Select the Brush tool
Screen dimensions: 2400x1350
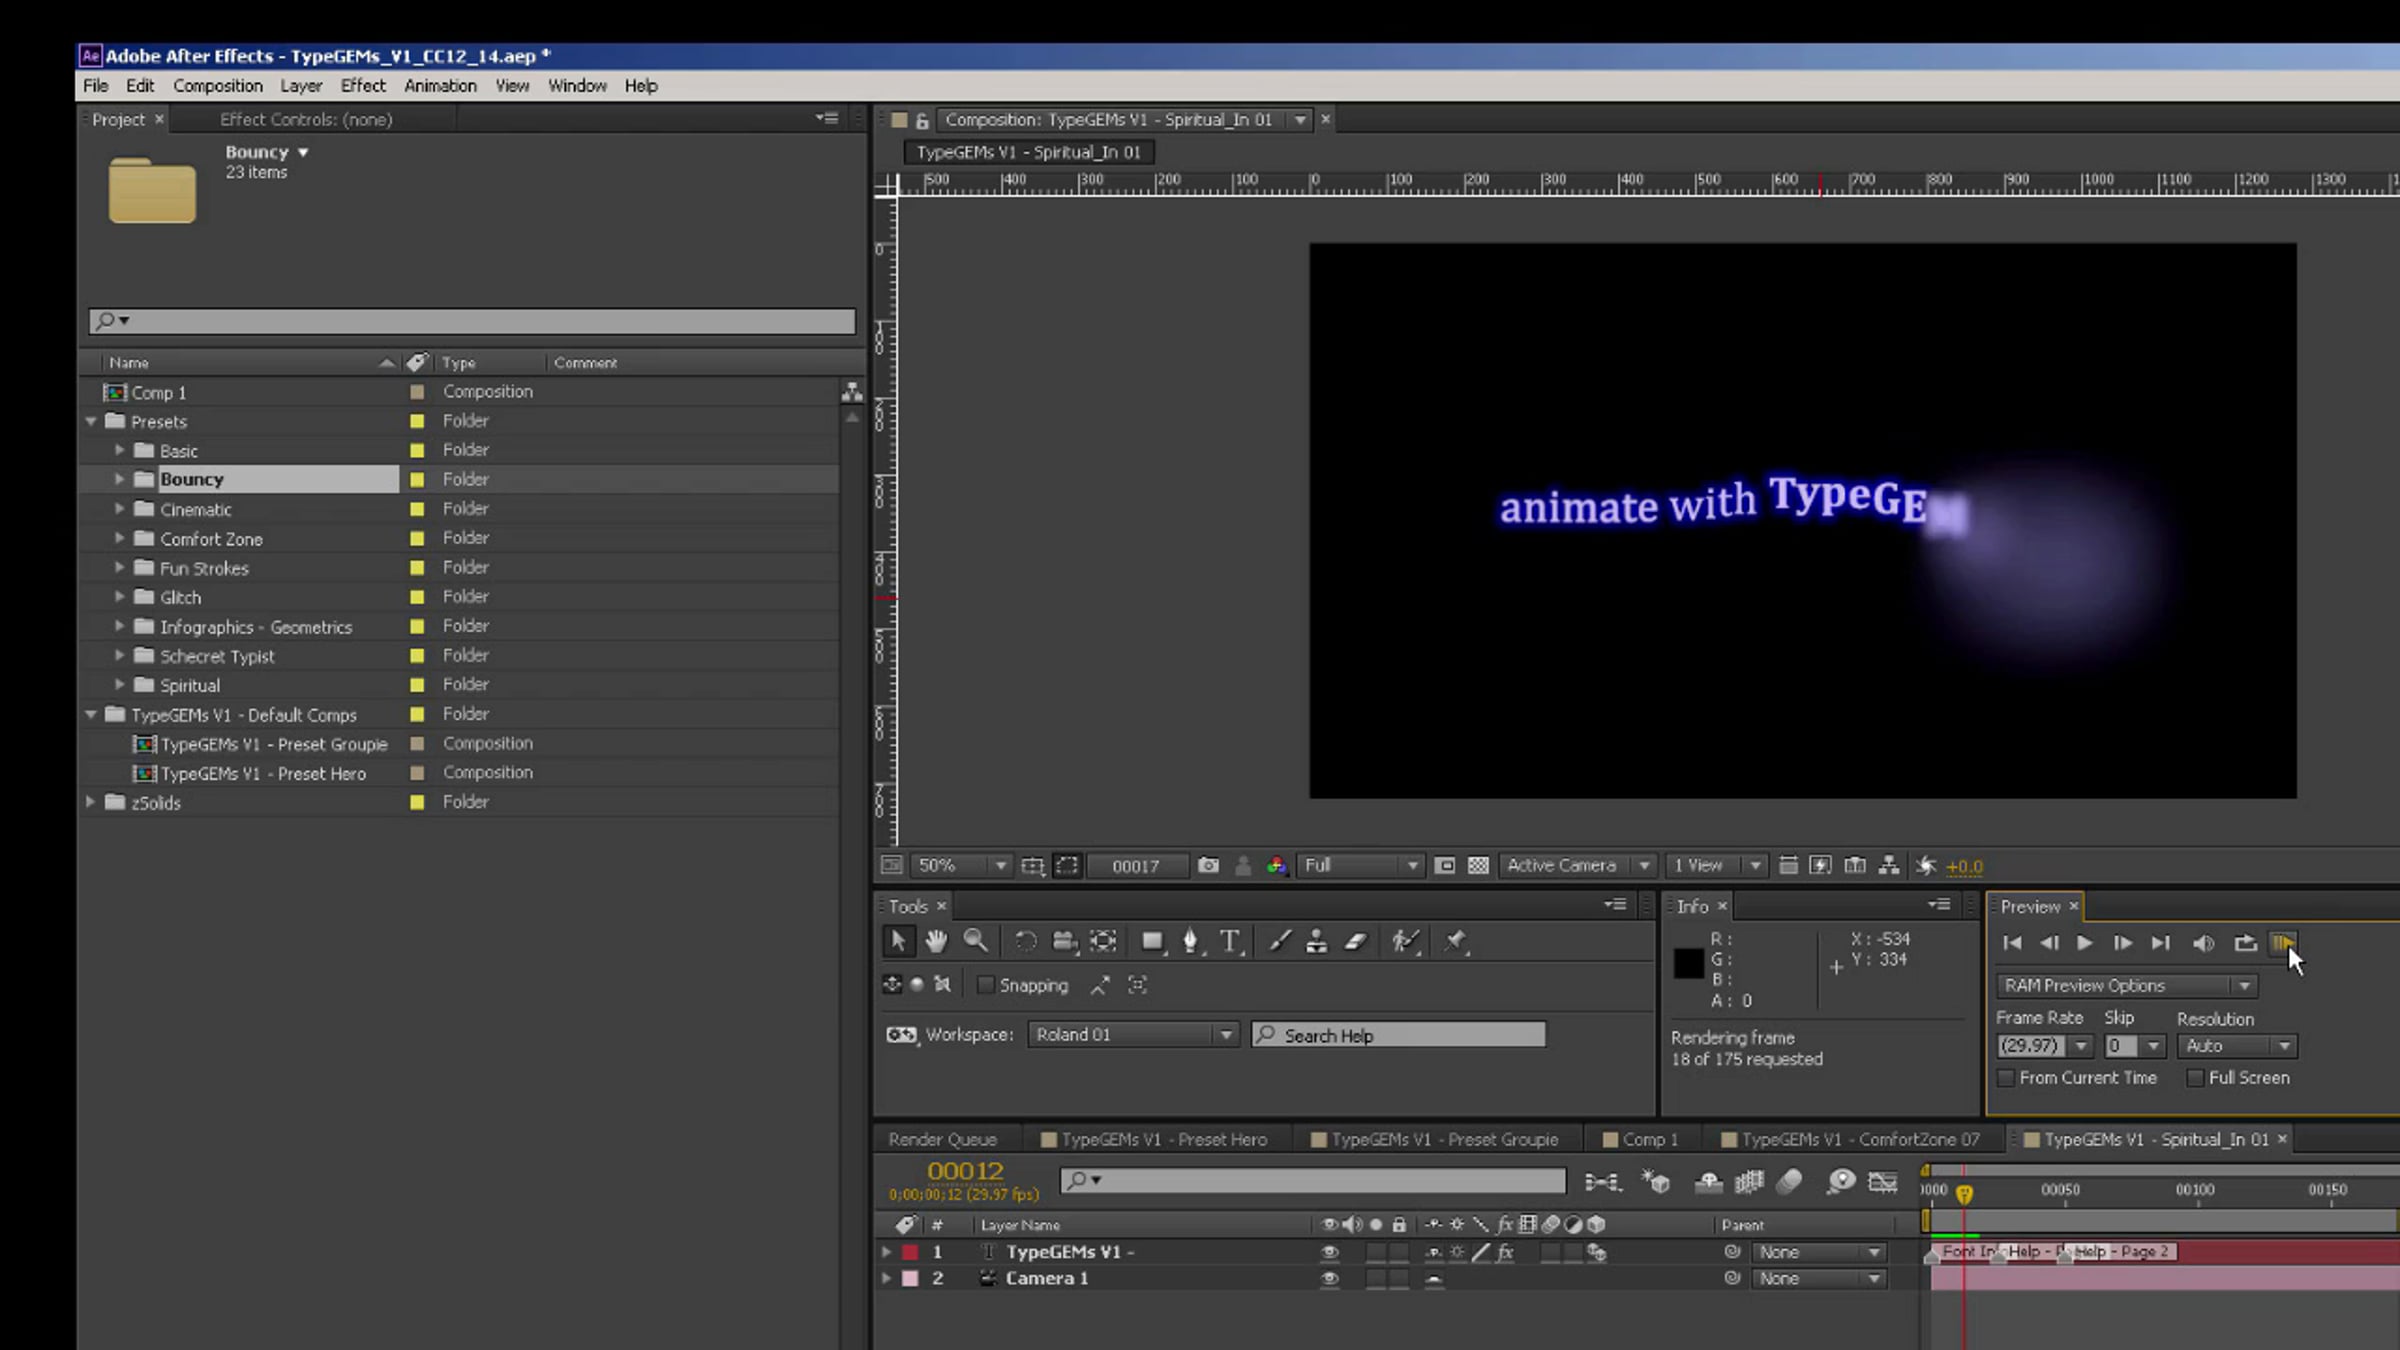pos(1279,941)
